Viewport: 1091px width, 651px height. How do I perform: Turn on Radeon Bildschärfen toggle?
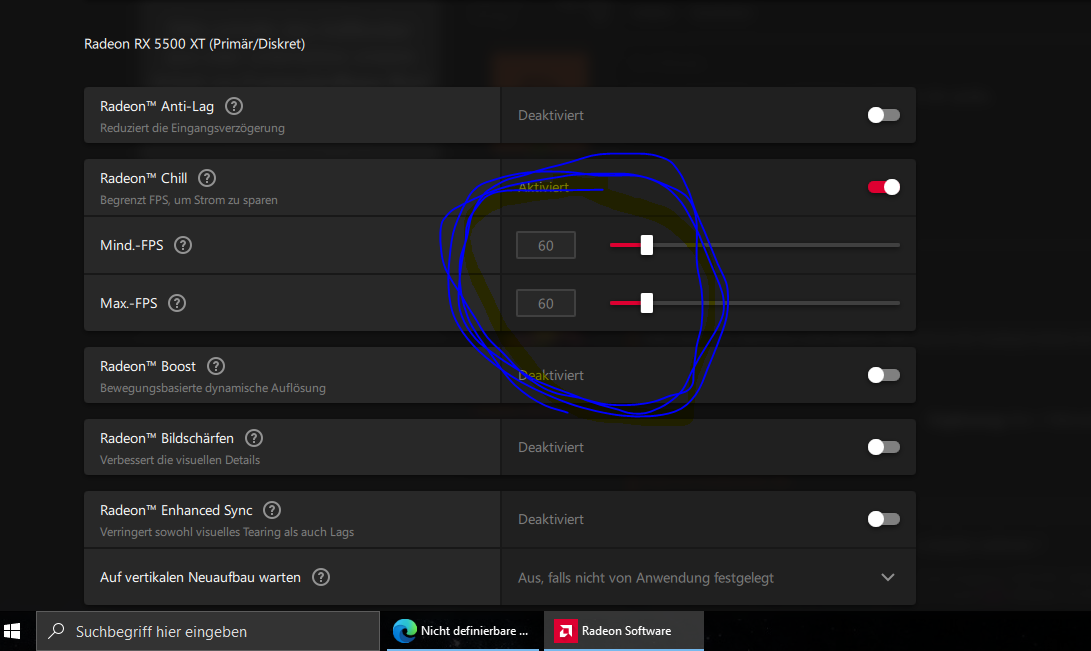pos(884,447)
